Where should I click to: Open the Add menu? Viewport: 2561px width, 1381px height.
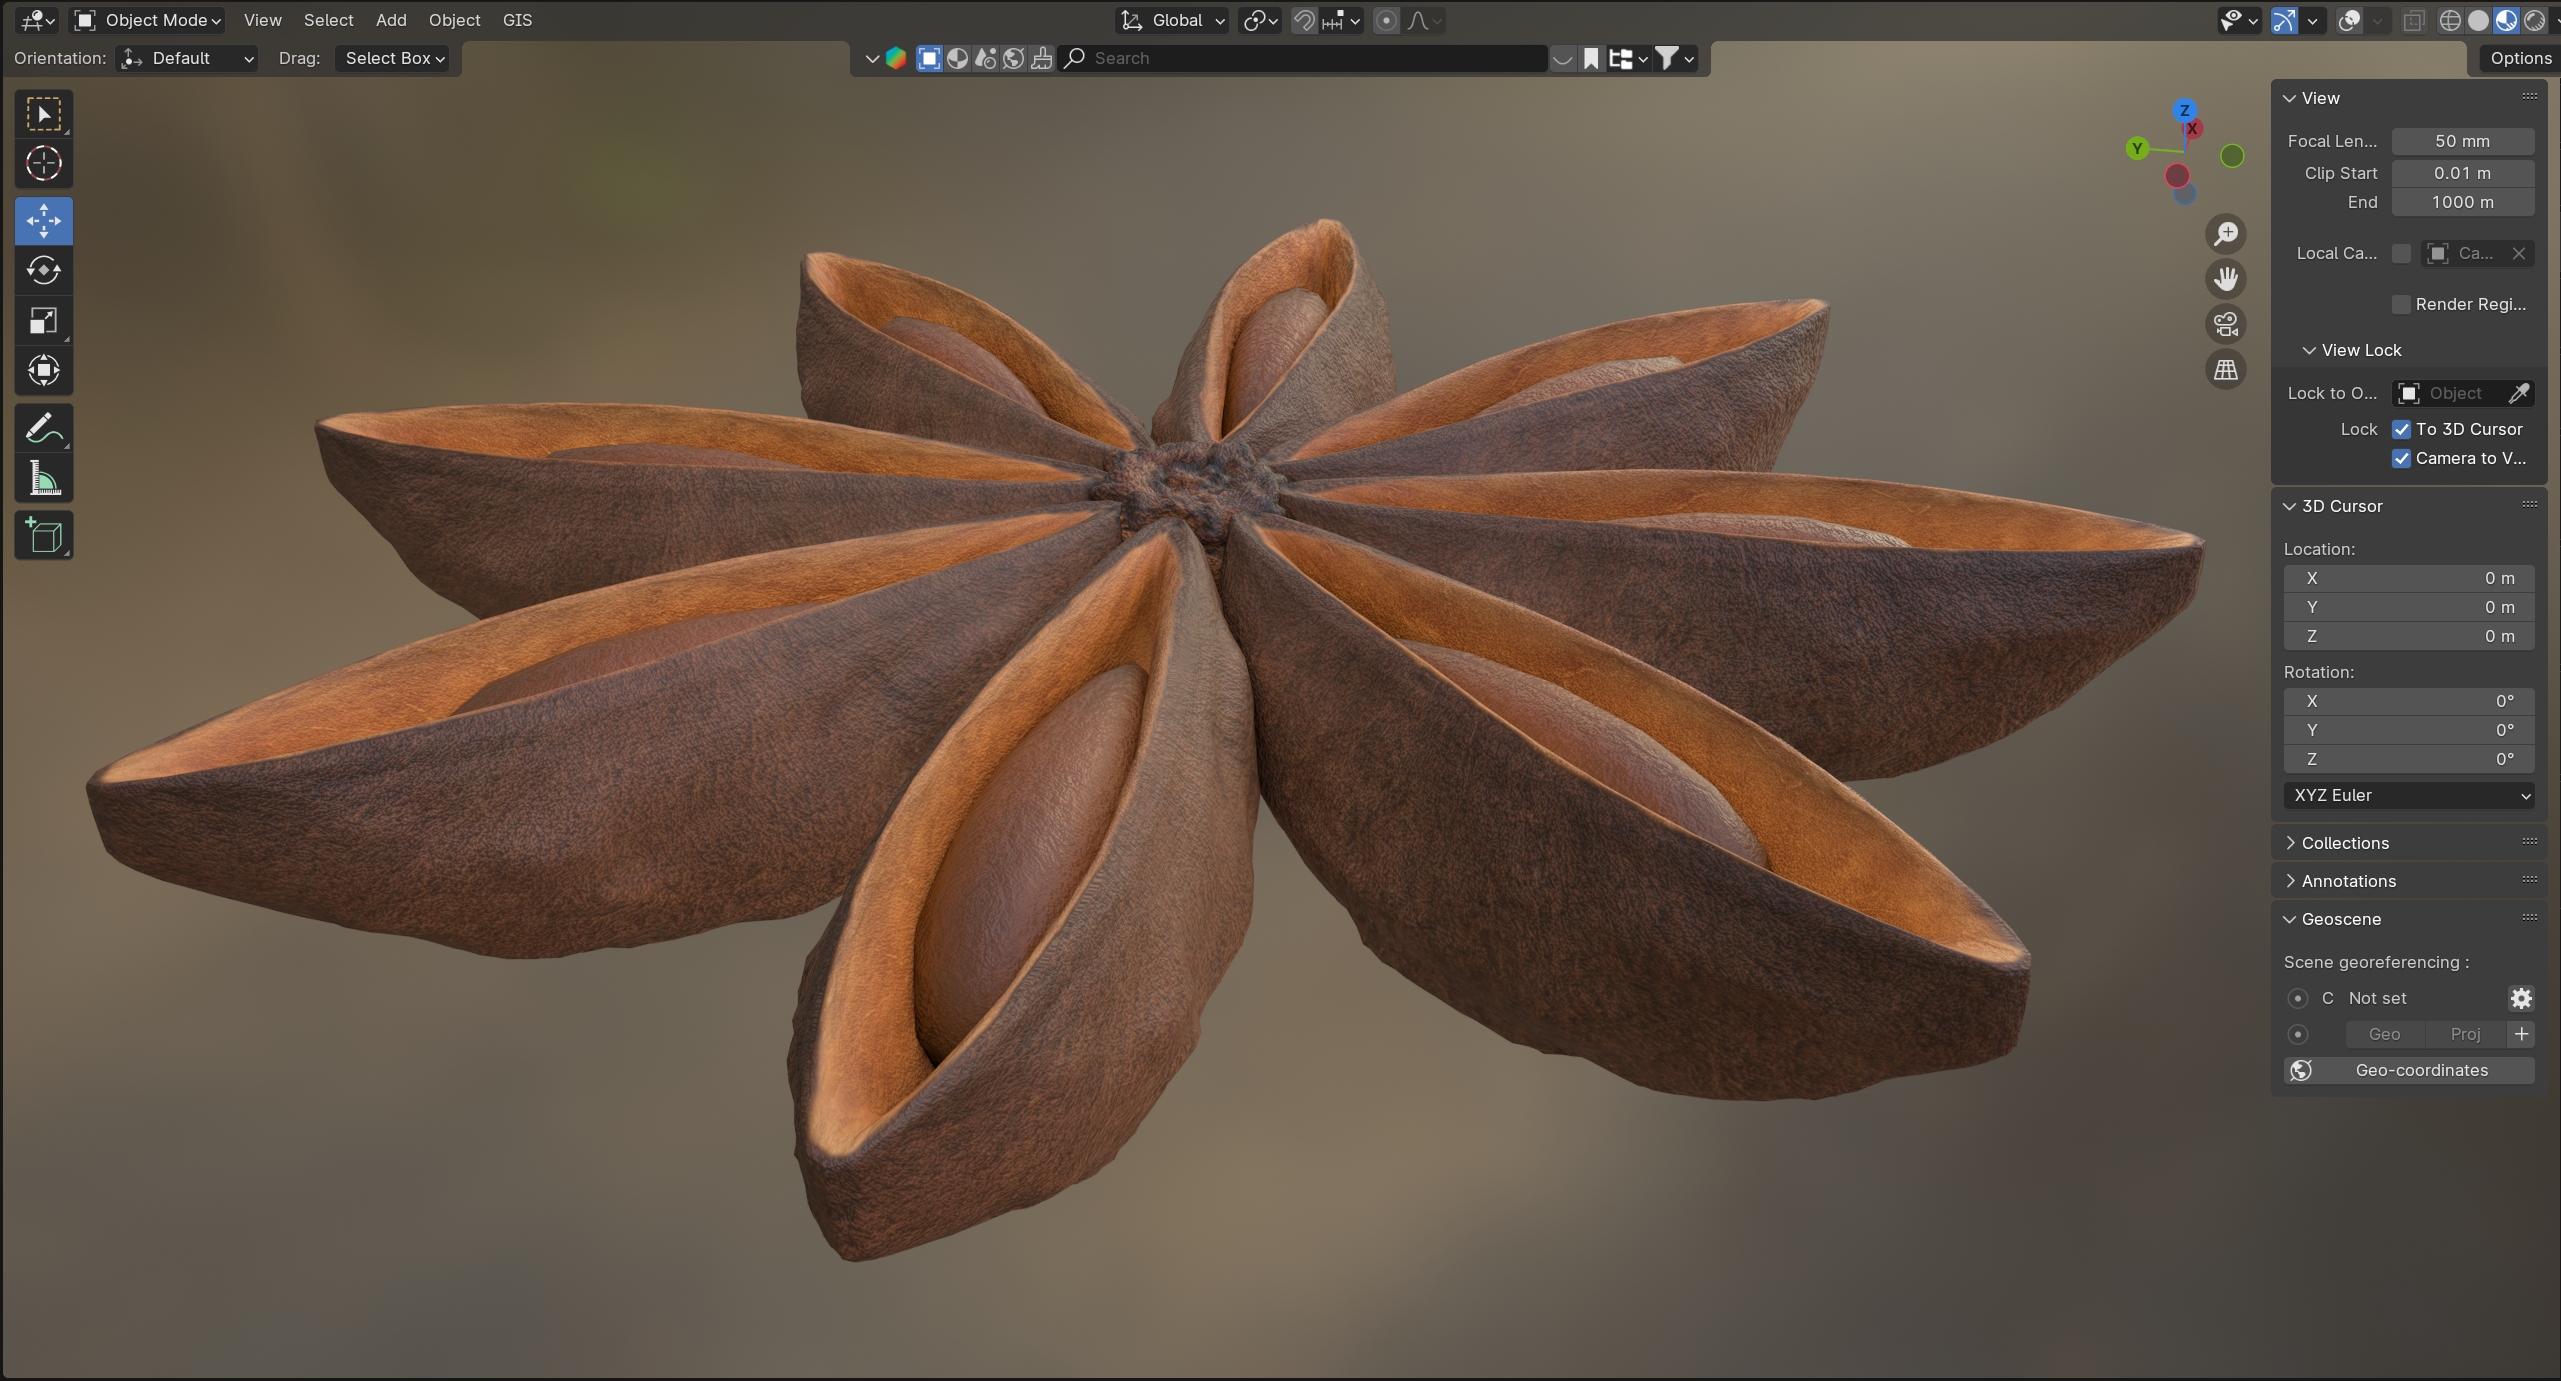391,20
